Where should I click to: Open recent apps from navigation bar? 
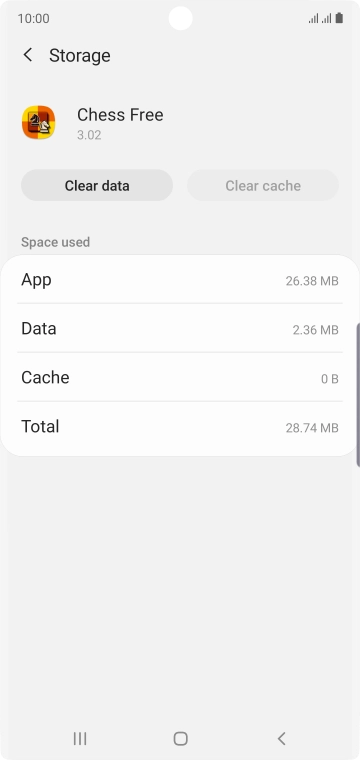click(x=80, y=738)
